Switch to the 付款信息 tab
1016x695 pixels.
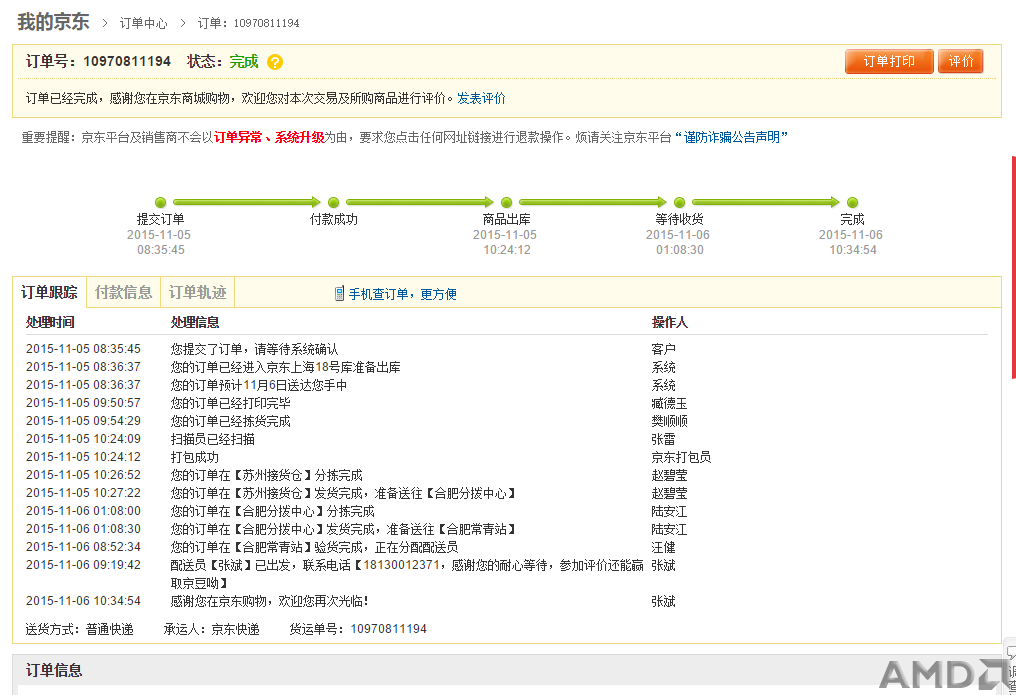(x=123, y=292)
